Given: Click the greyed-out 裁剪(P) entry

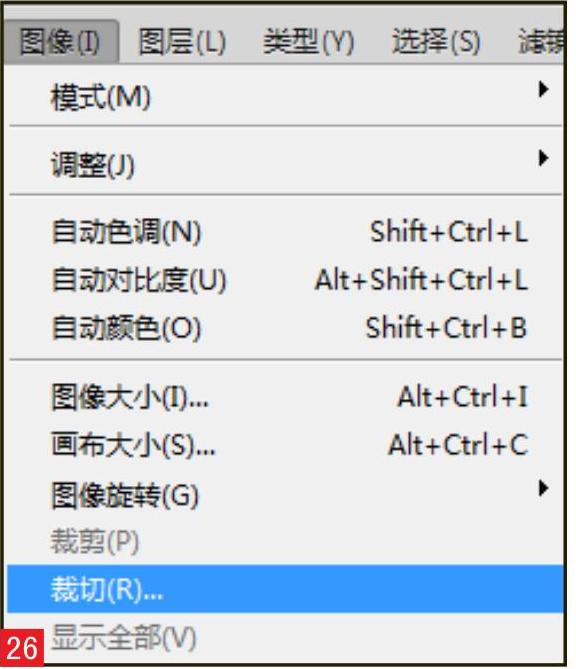Looking at the screenshot, I should (x=285, y=541).
